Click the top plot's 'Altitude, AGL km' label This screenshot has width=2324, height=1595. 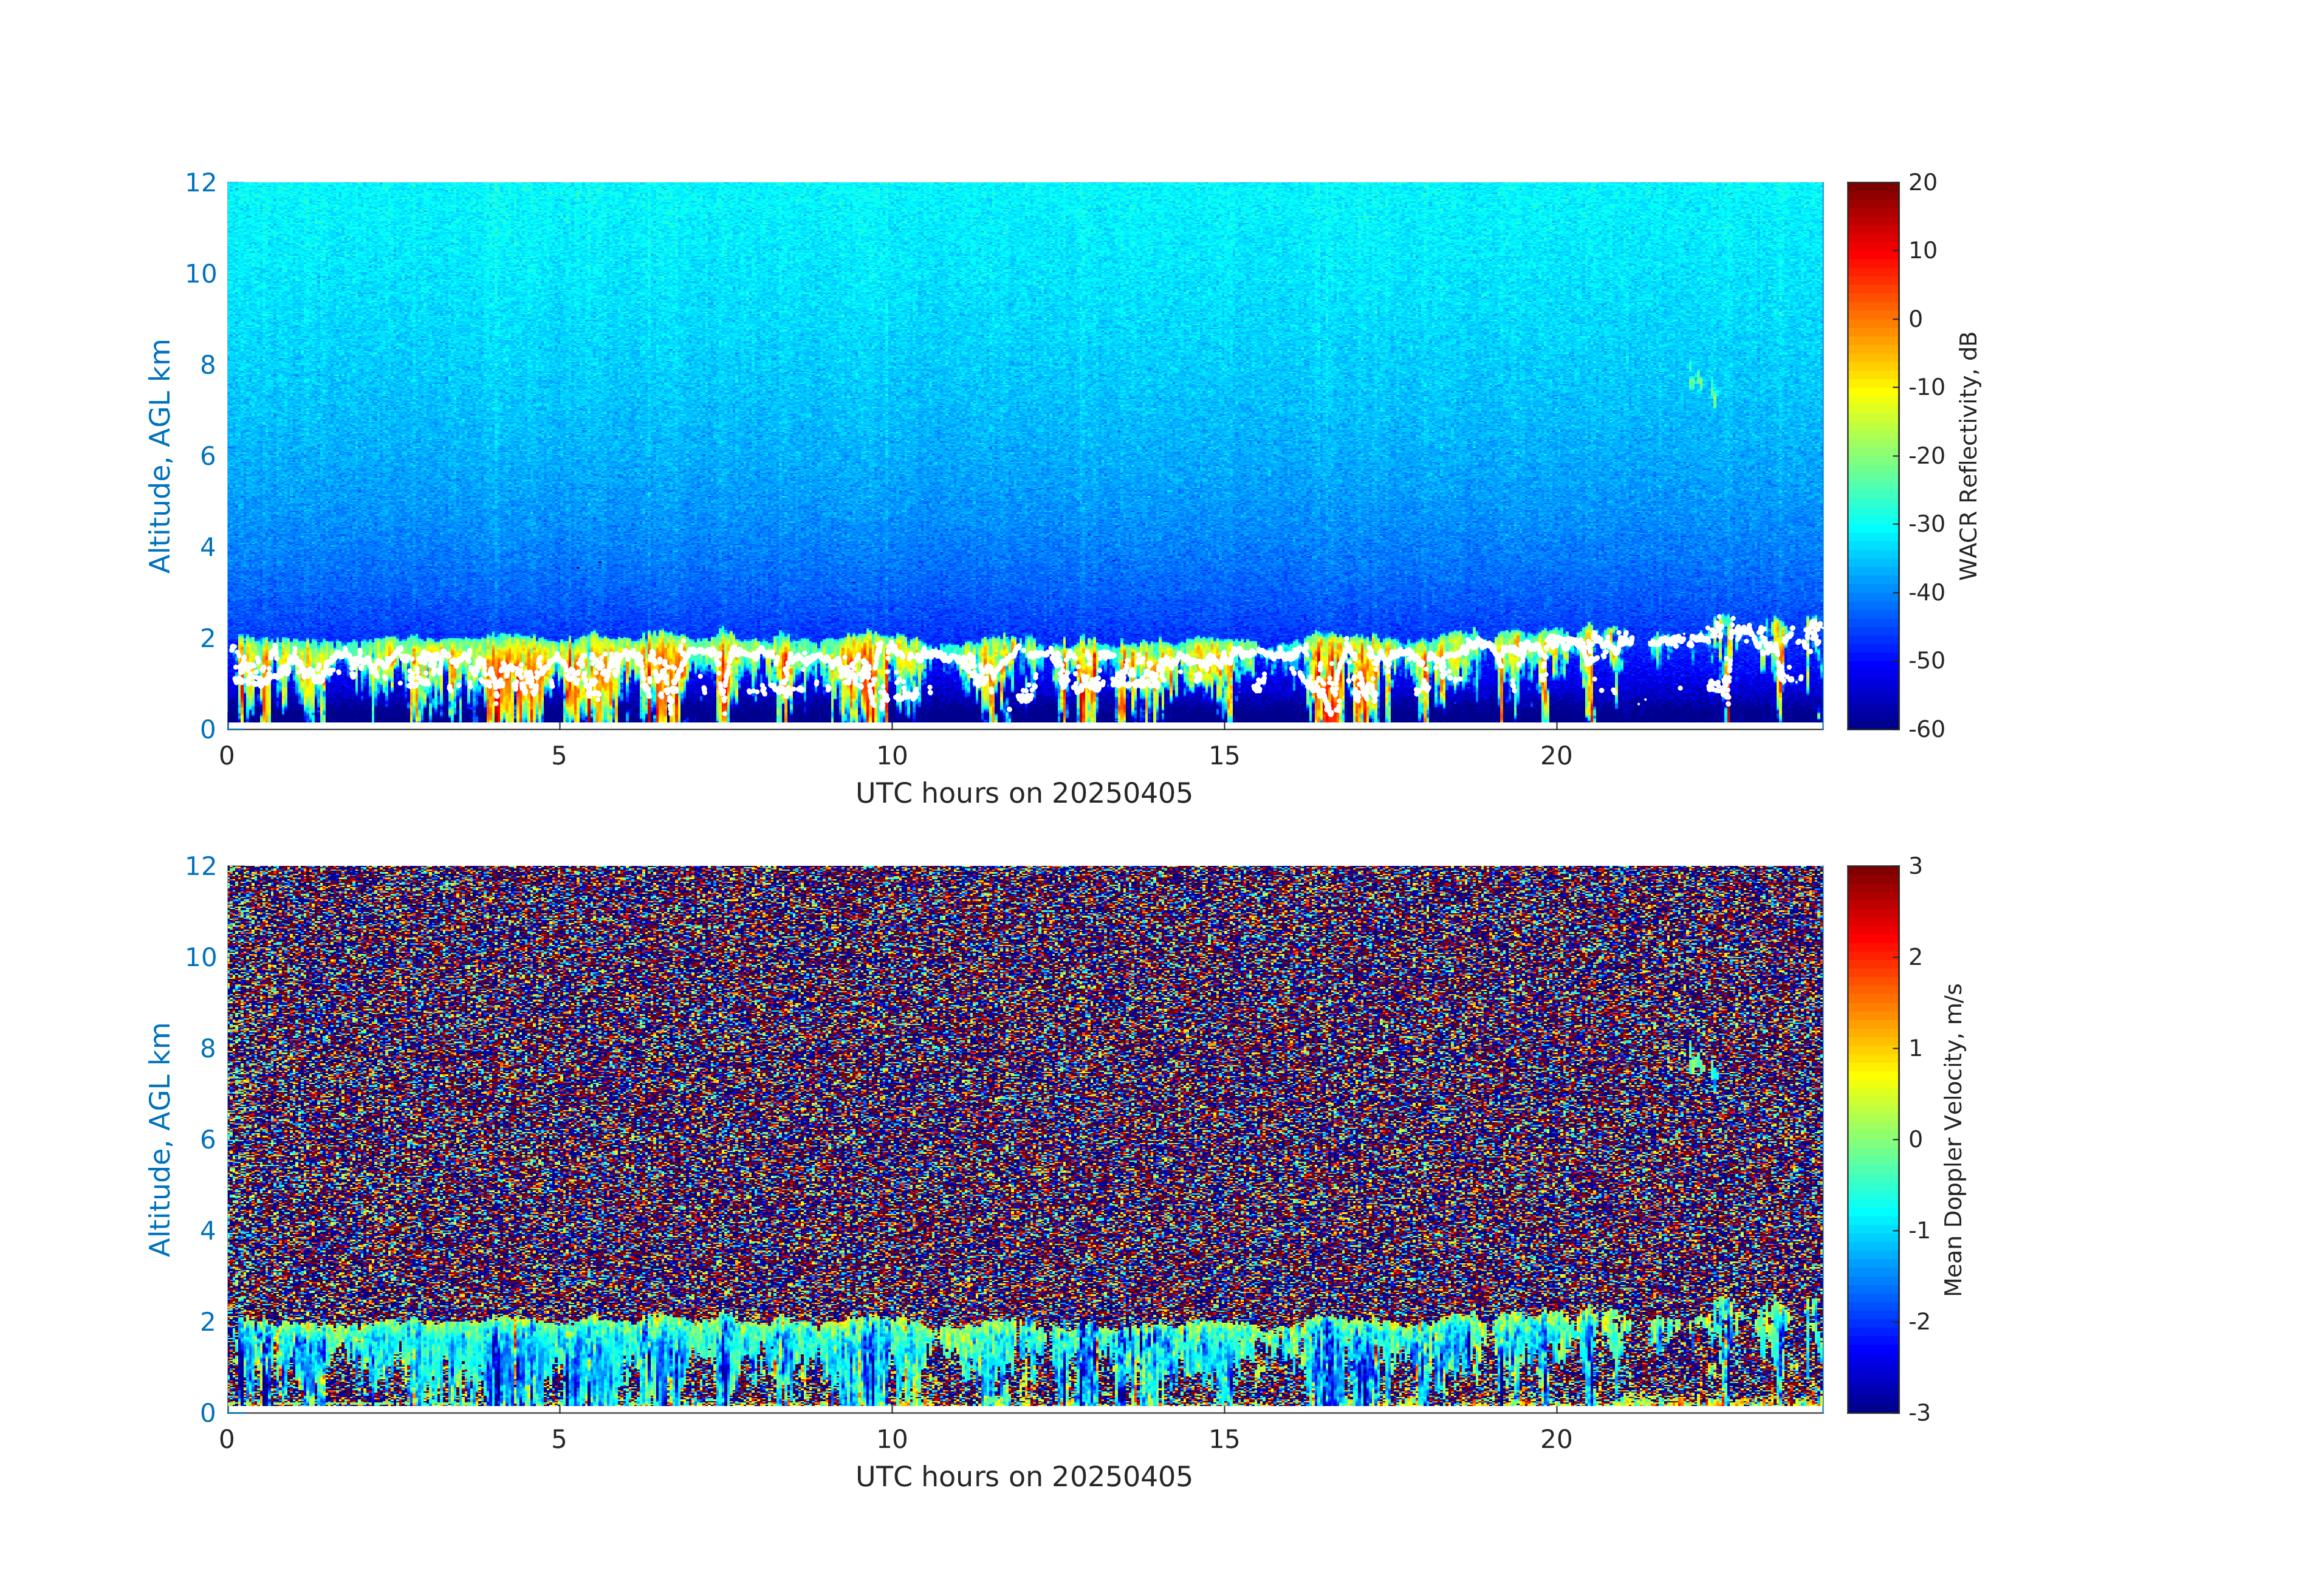(x=160, y=455)
